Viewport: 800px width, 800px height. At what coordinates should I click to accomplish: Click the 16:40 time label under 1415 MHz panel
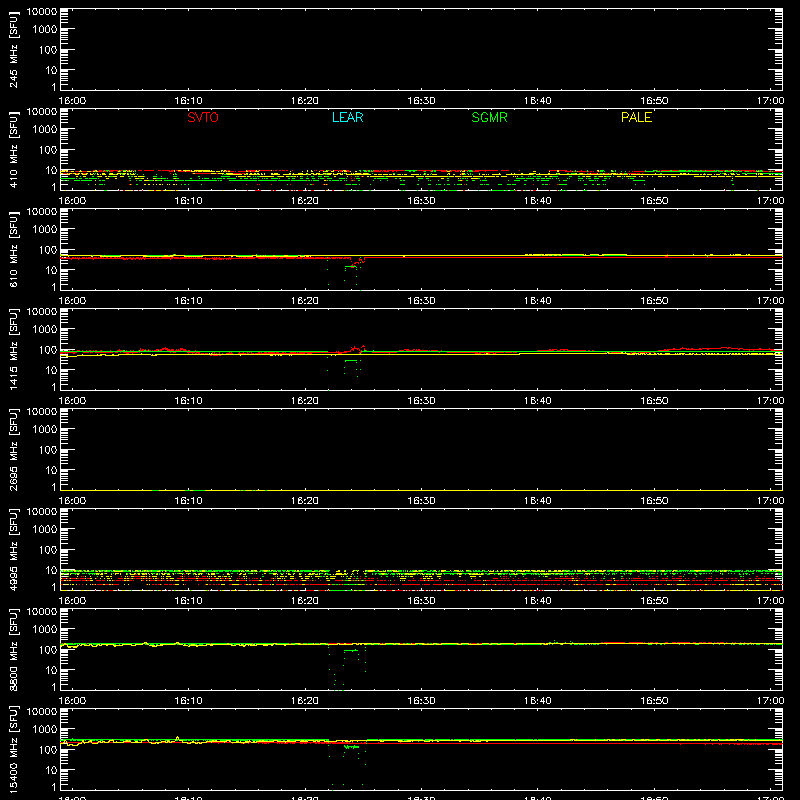[x=537, y=401]
